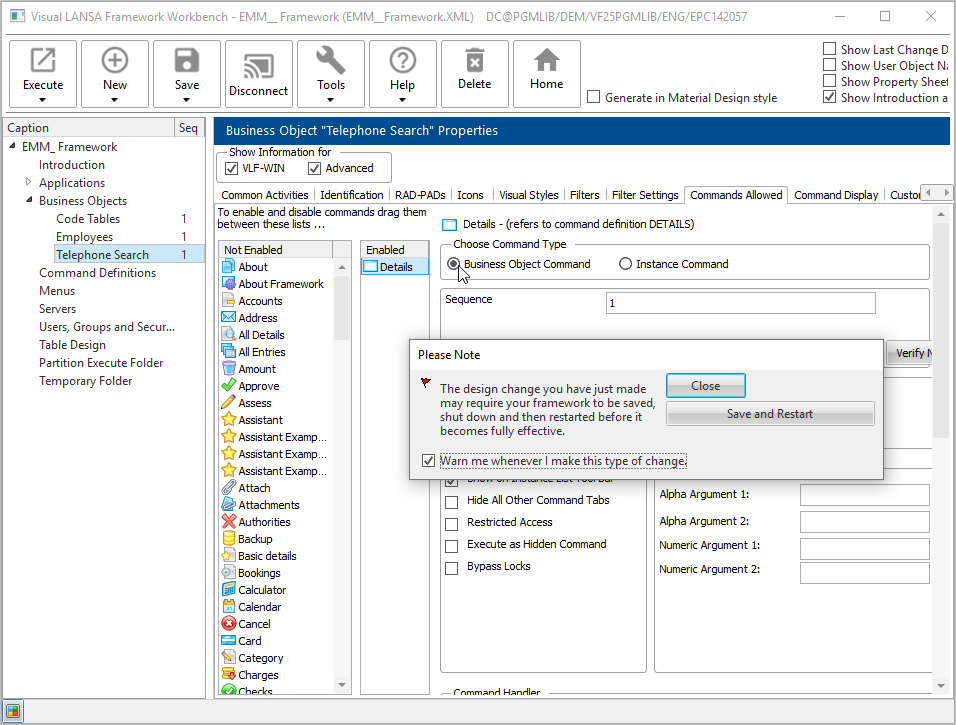Click the Disconnect toolbar icon
This screenshot has height=725, width=956.
coord(259,62)
